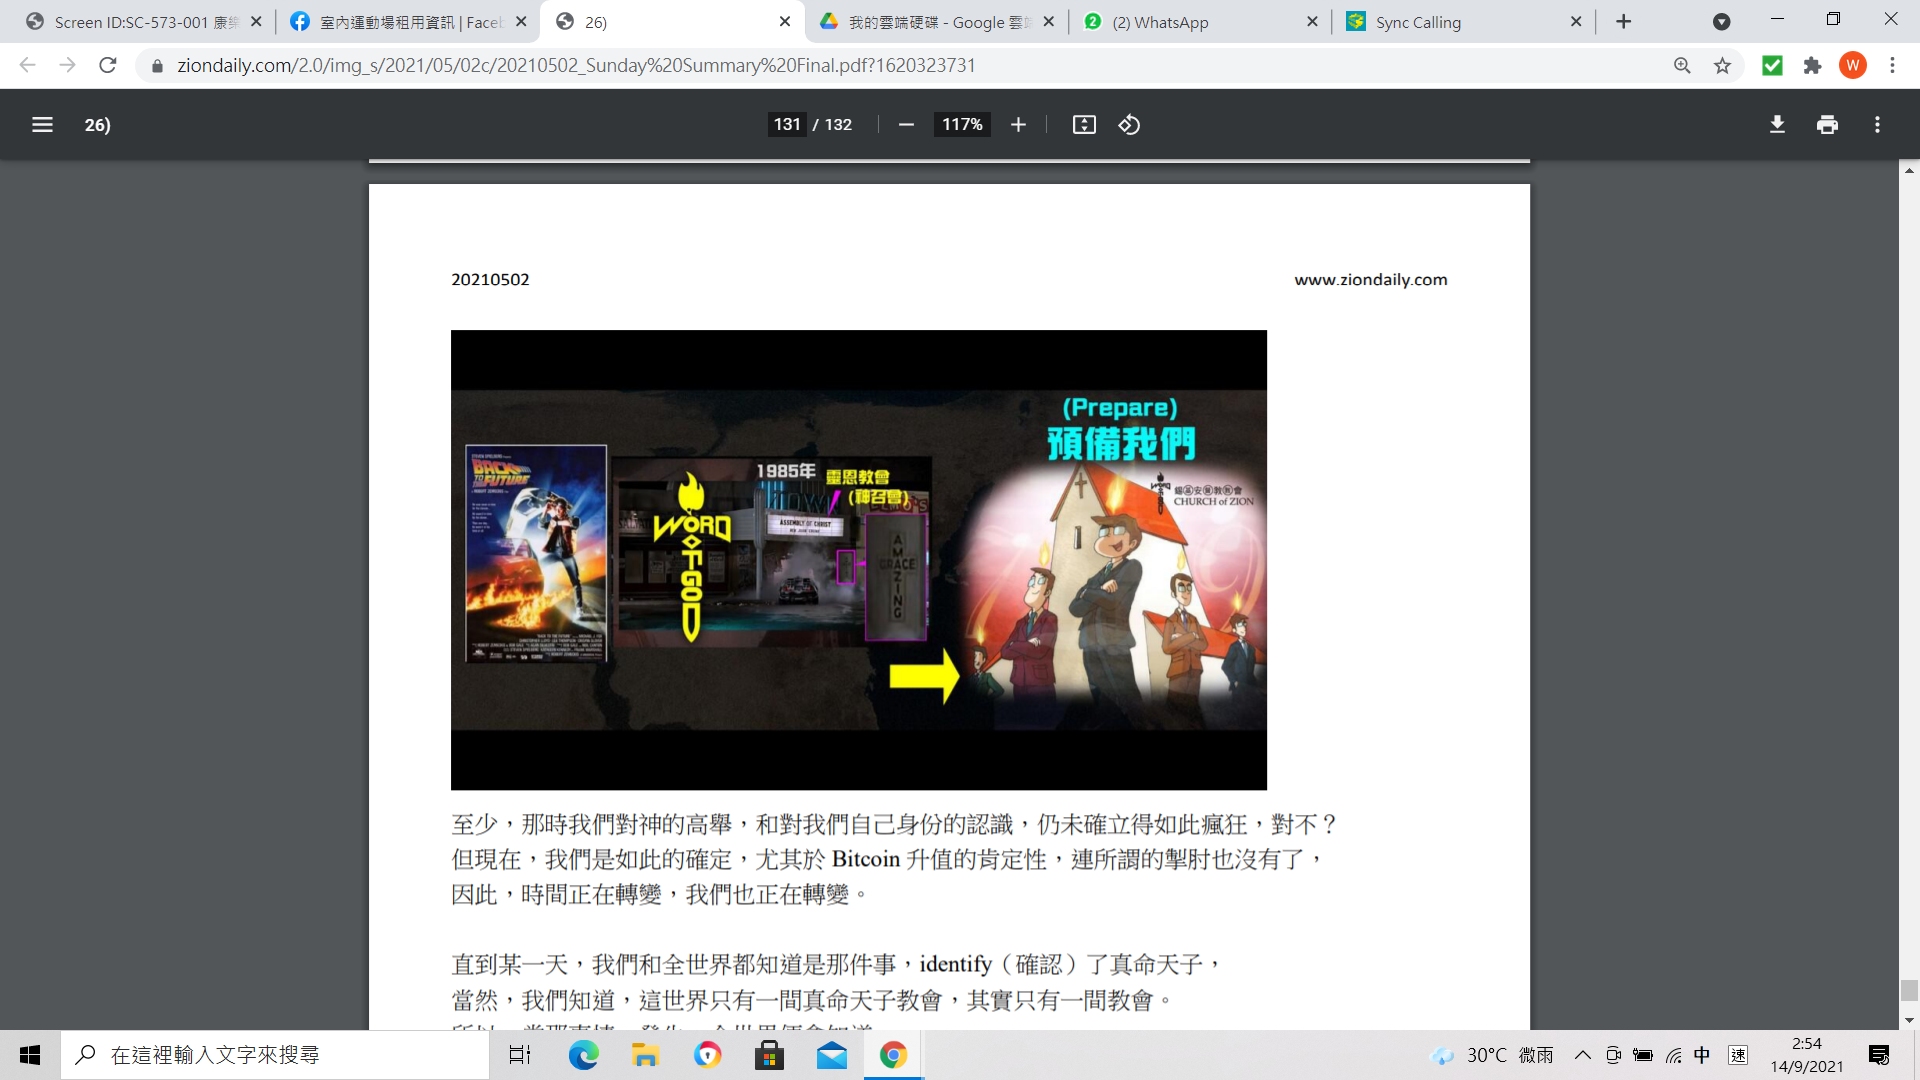Go forward in browser history
Viewport: 1920px width, 1080px height.
(67, 65)
